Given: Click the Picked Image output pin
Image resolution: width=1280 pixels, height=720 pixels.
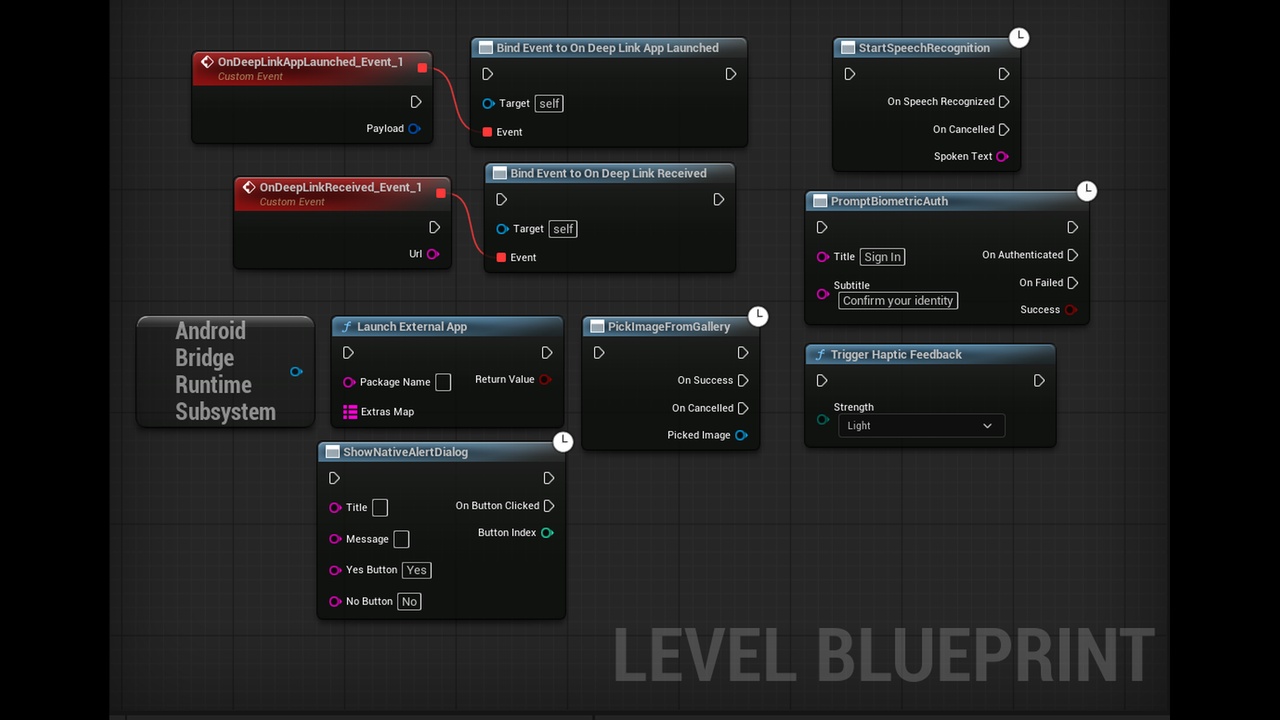Looking at the screenshot, I should pyautogui.click(x=741, y=435).
